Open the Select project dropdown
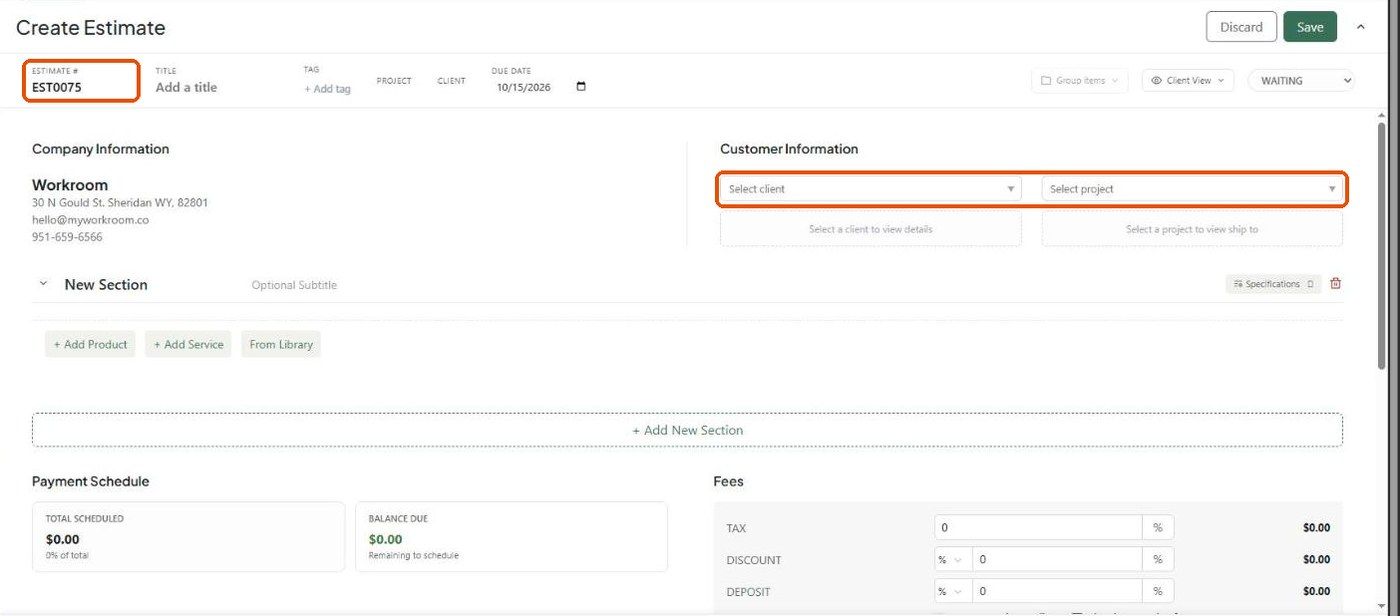This screenshot has width=1400, height=616. point(1192,189)
